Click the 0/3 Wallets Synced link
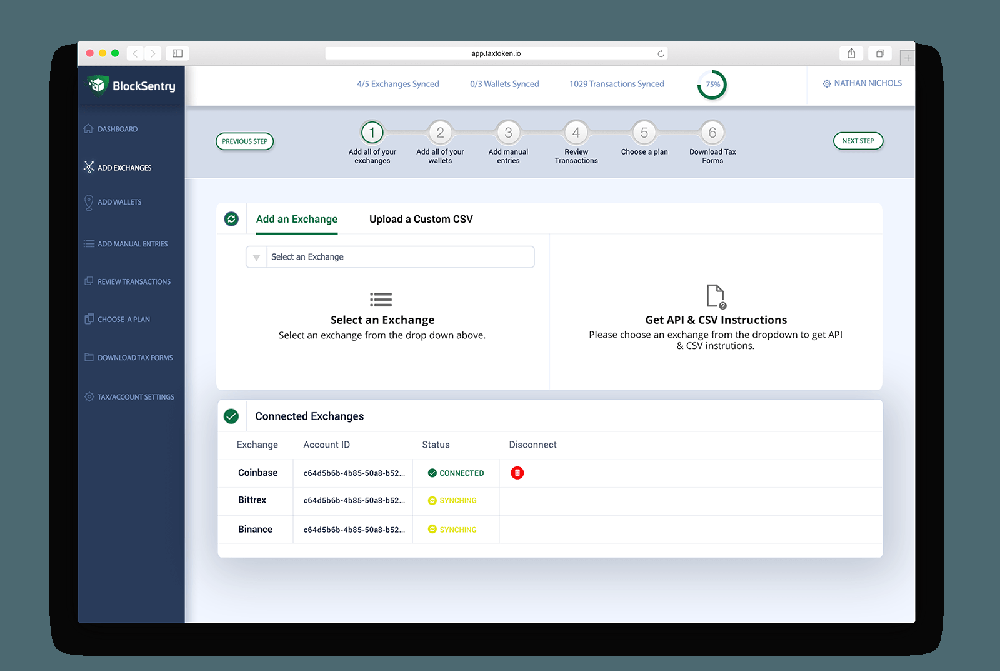The height and width of the screenshot is (671, 1000). [504, 84]
